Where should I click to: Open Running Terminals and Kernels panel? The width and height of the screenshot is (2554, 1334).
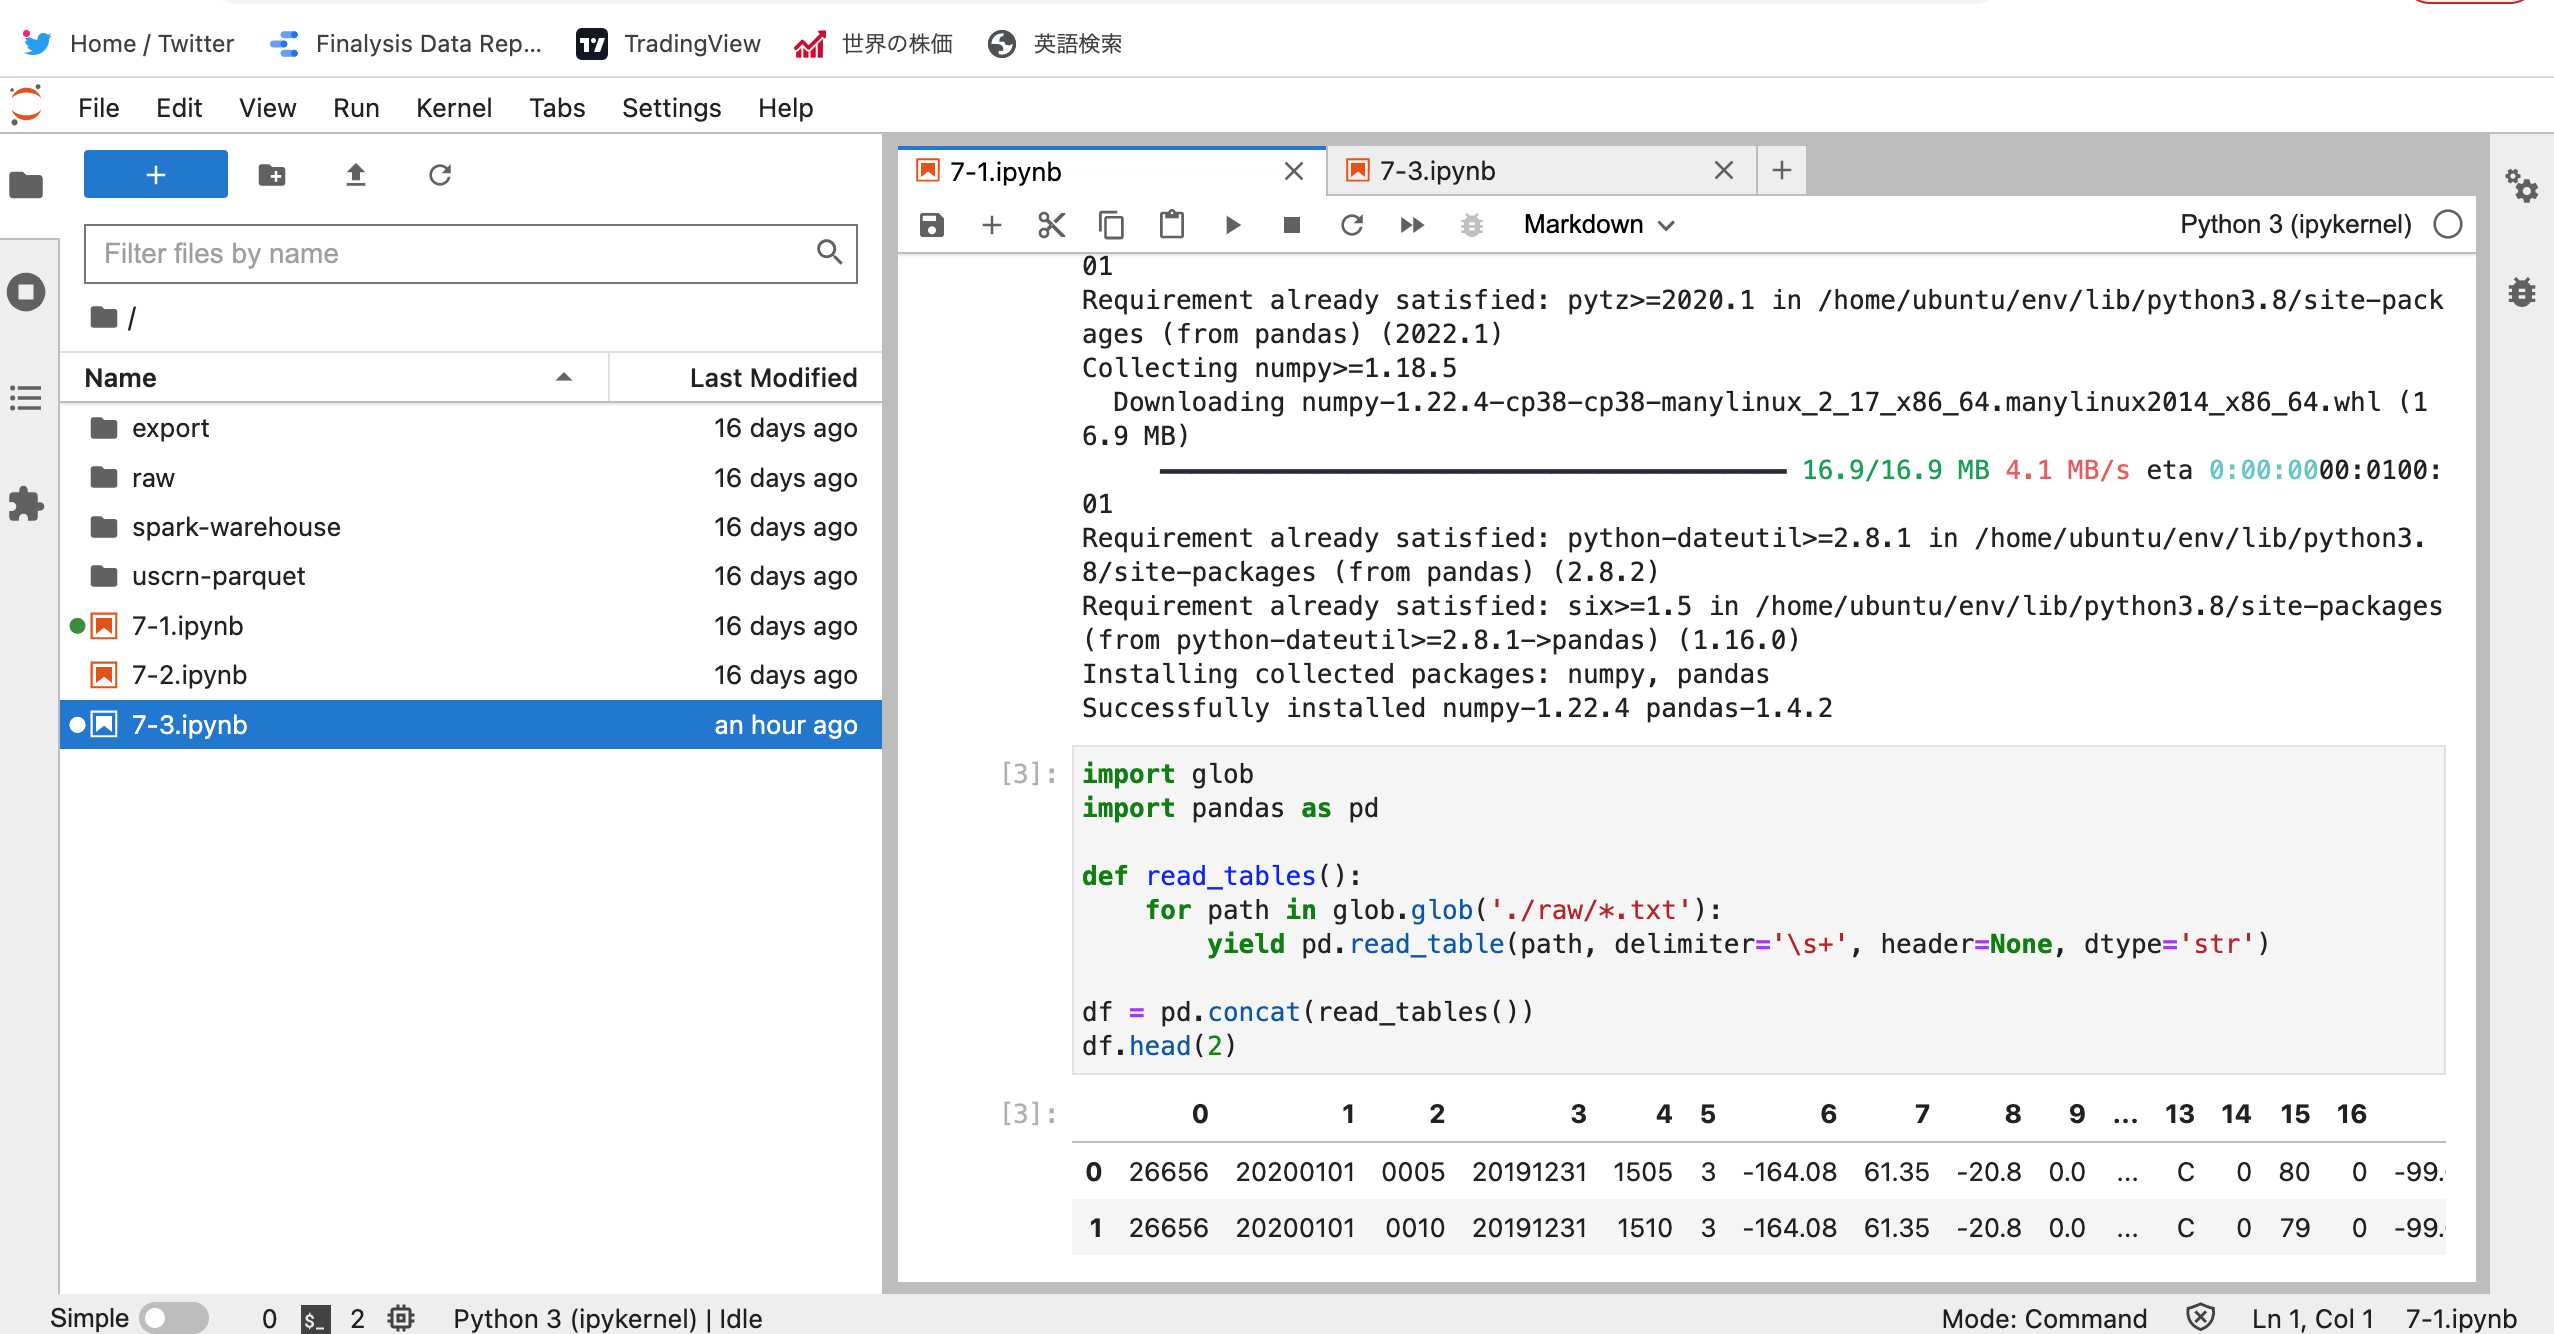coord(26,292)
